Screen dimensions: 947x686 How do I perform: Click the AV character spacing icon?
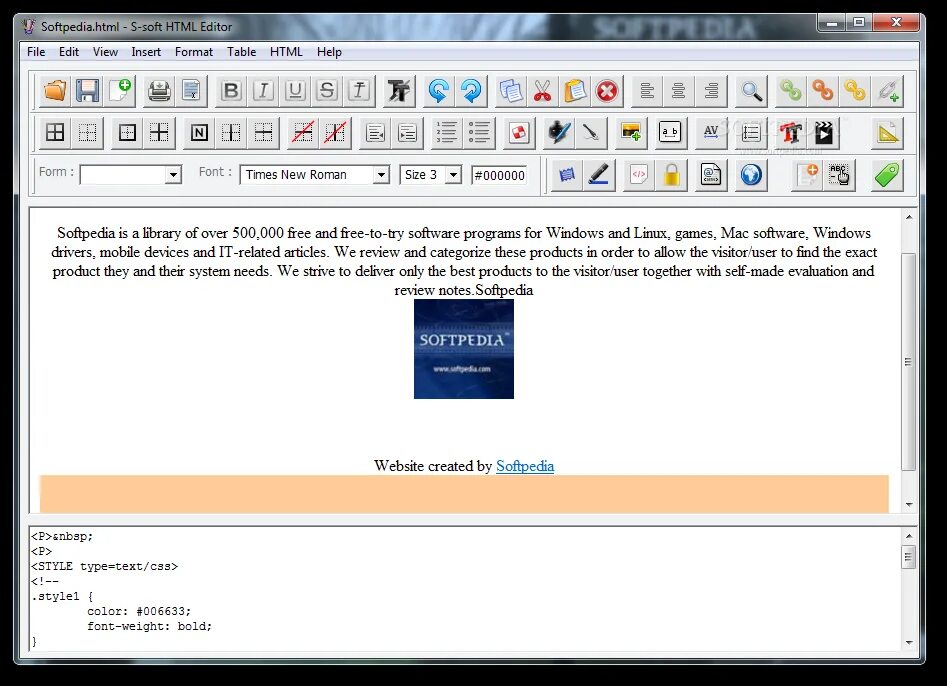711,132
